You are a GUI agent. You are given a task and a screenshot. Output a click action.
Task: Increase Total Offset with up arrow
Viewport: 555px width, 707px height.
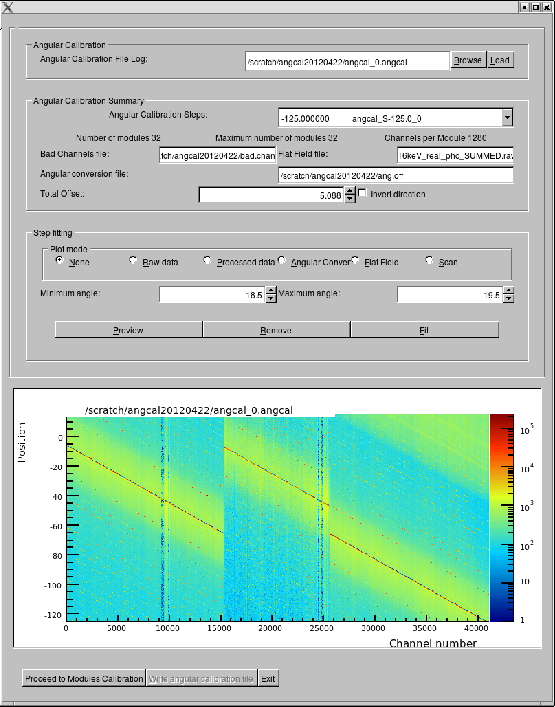pos(350,191)
